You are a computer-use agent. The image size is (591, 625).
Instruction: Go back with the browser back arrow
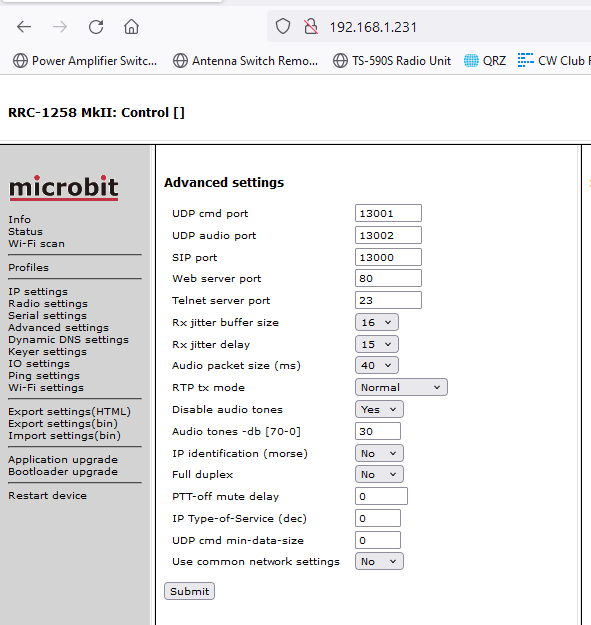tap(24, 27)
